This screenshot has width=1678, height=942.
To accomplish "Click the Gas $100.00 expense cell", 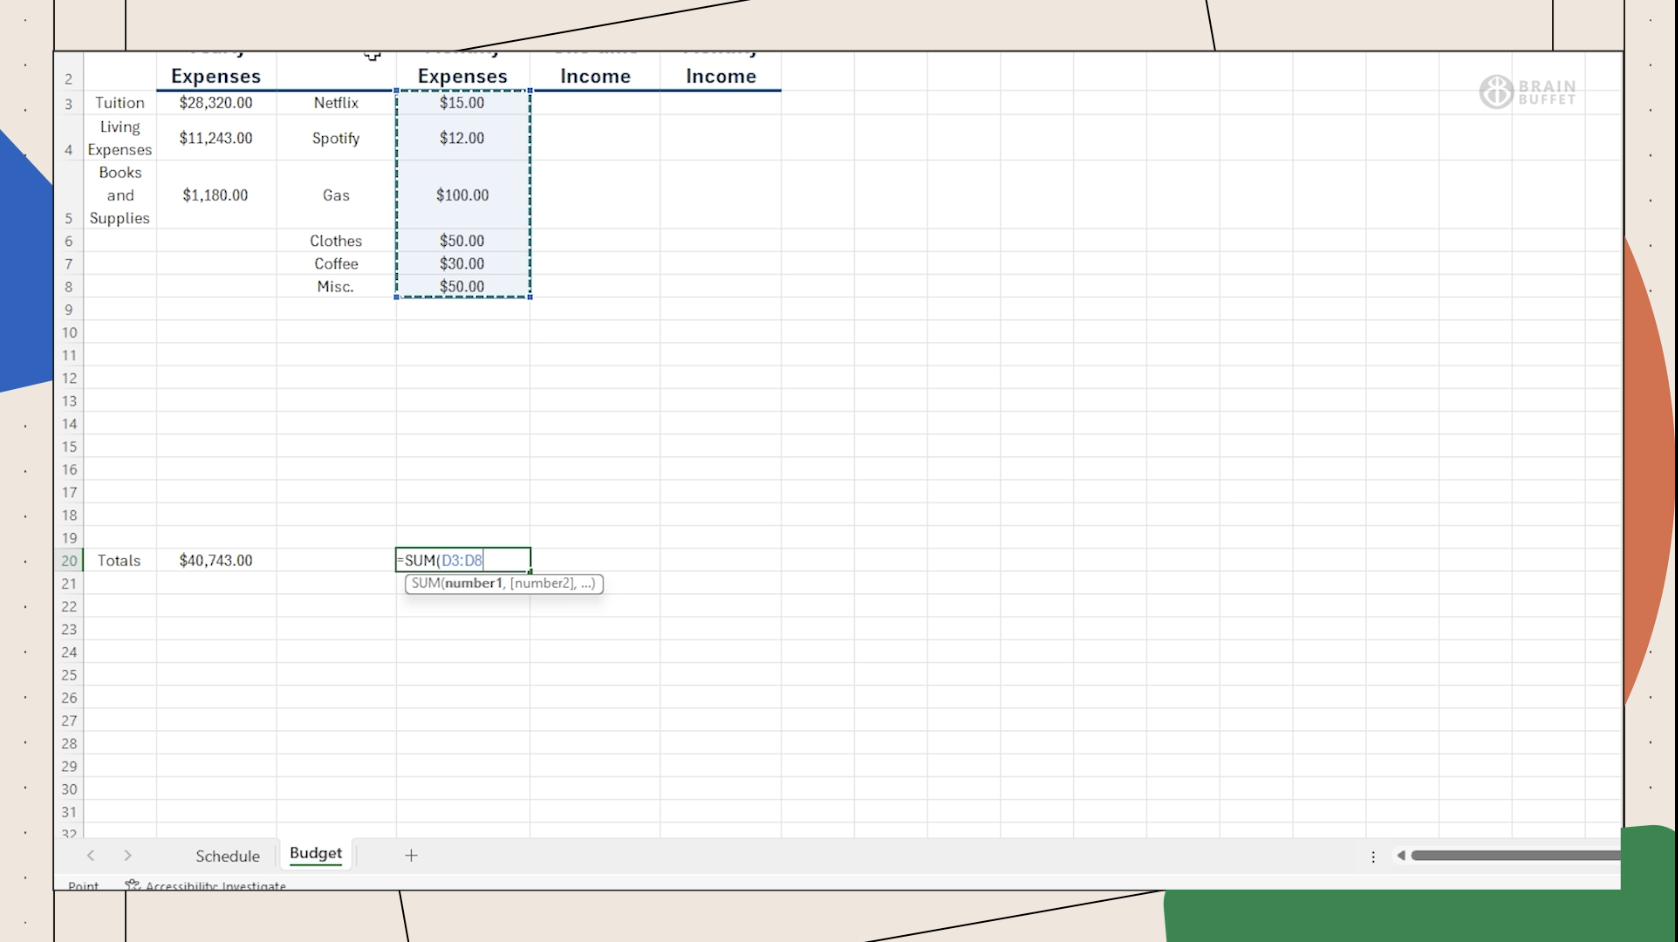I will (462, 195).
